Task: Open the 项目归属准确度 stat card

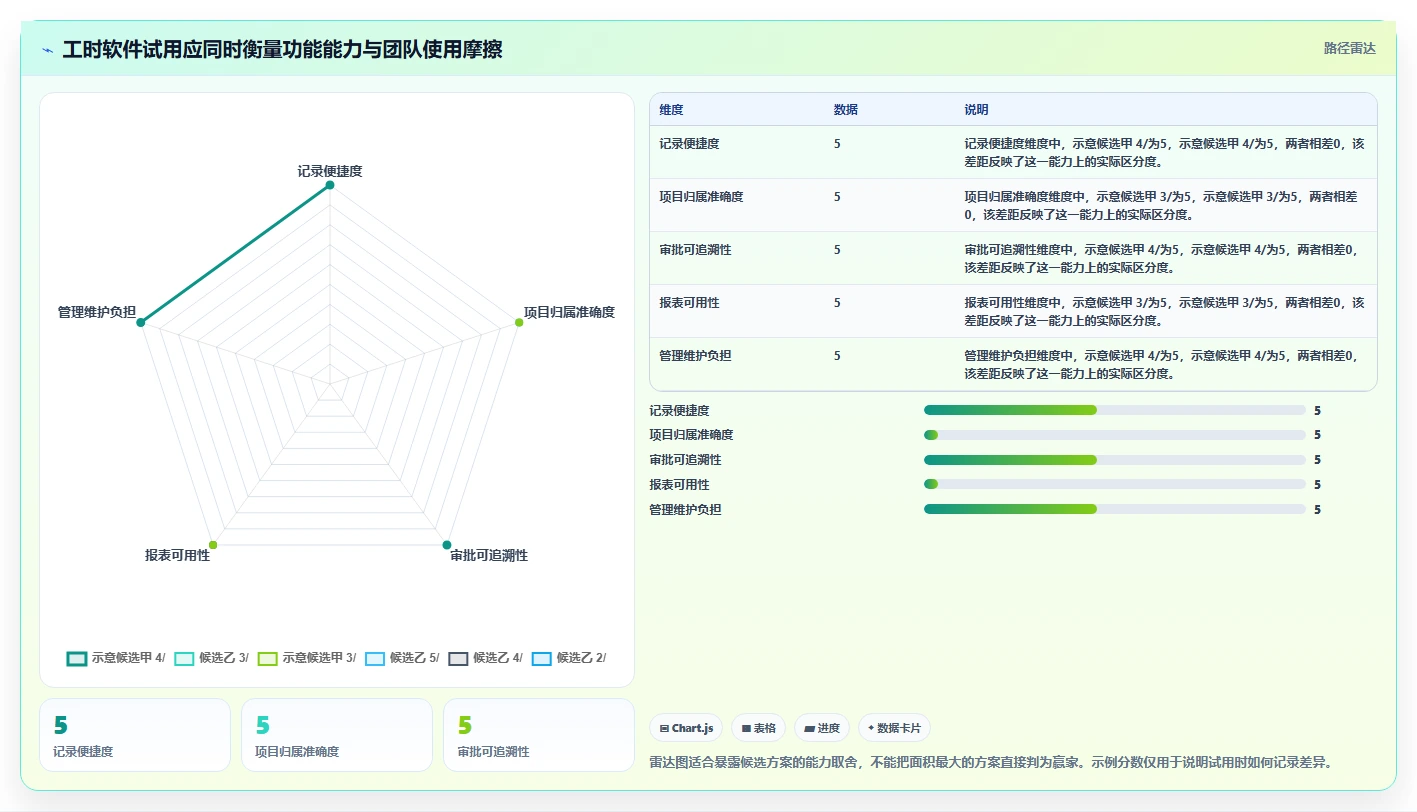Action: pos(337,735)
